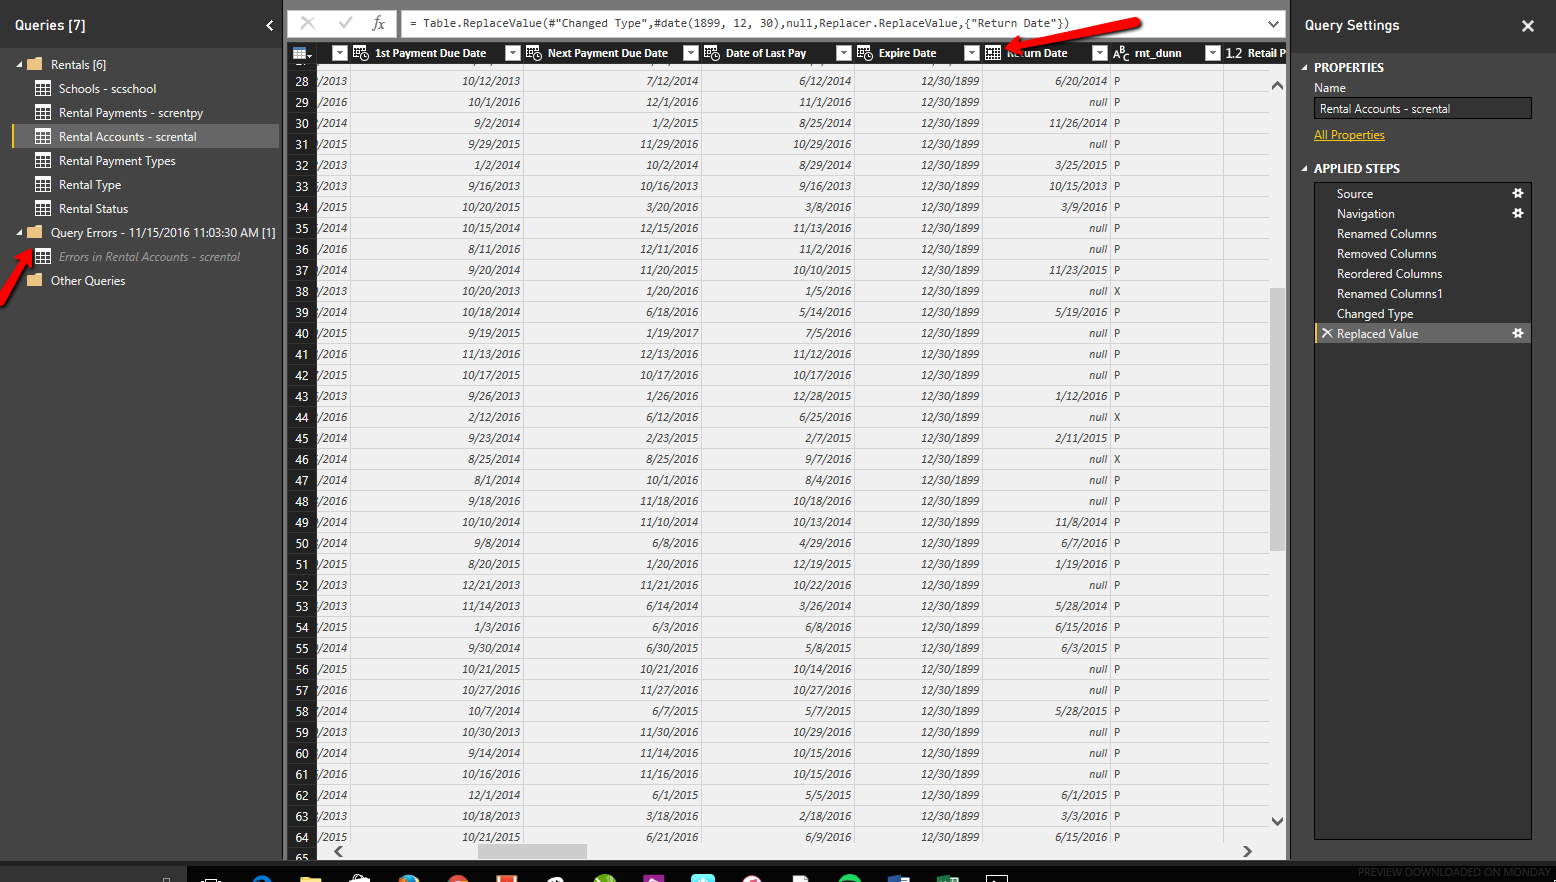Click the fx add step icon
Screen dimensions: 1556x882
pos(378,23)
